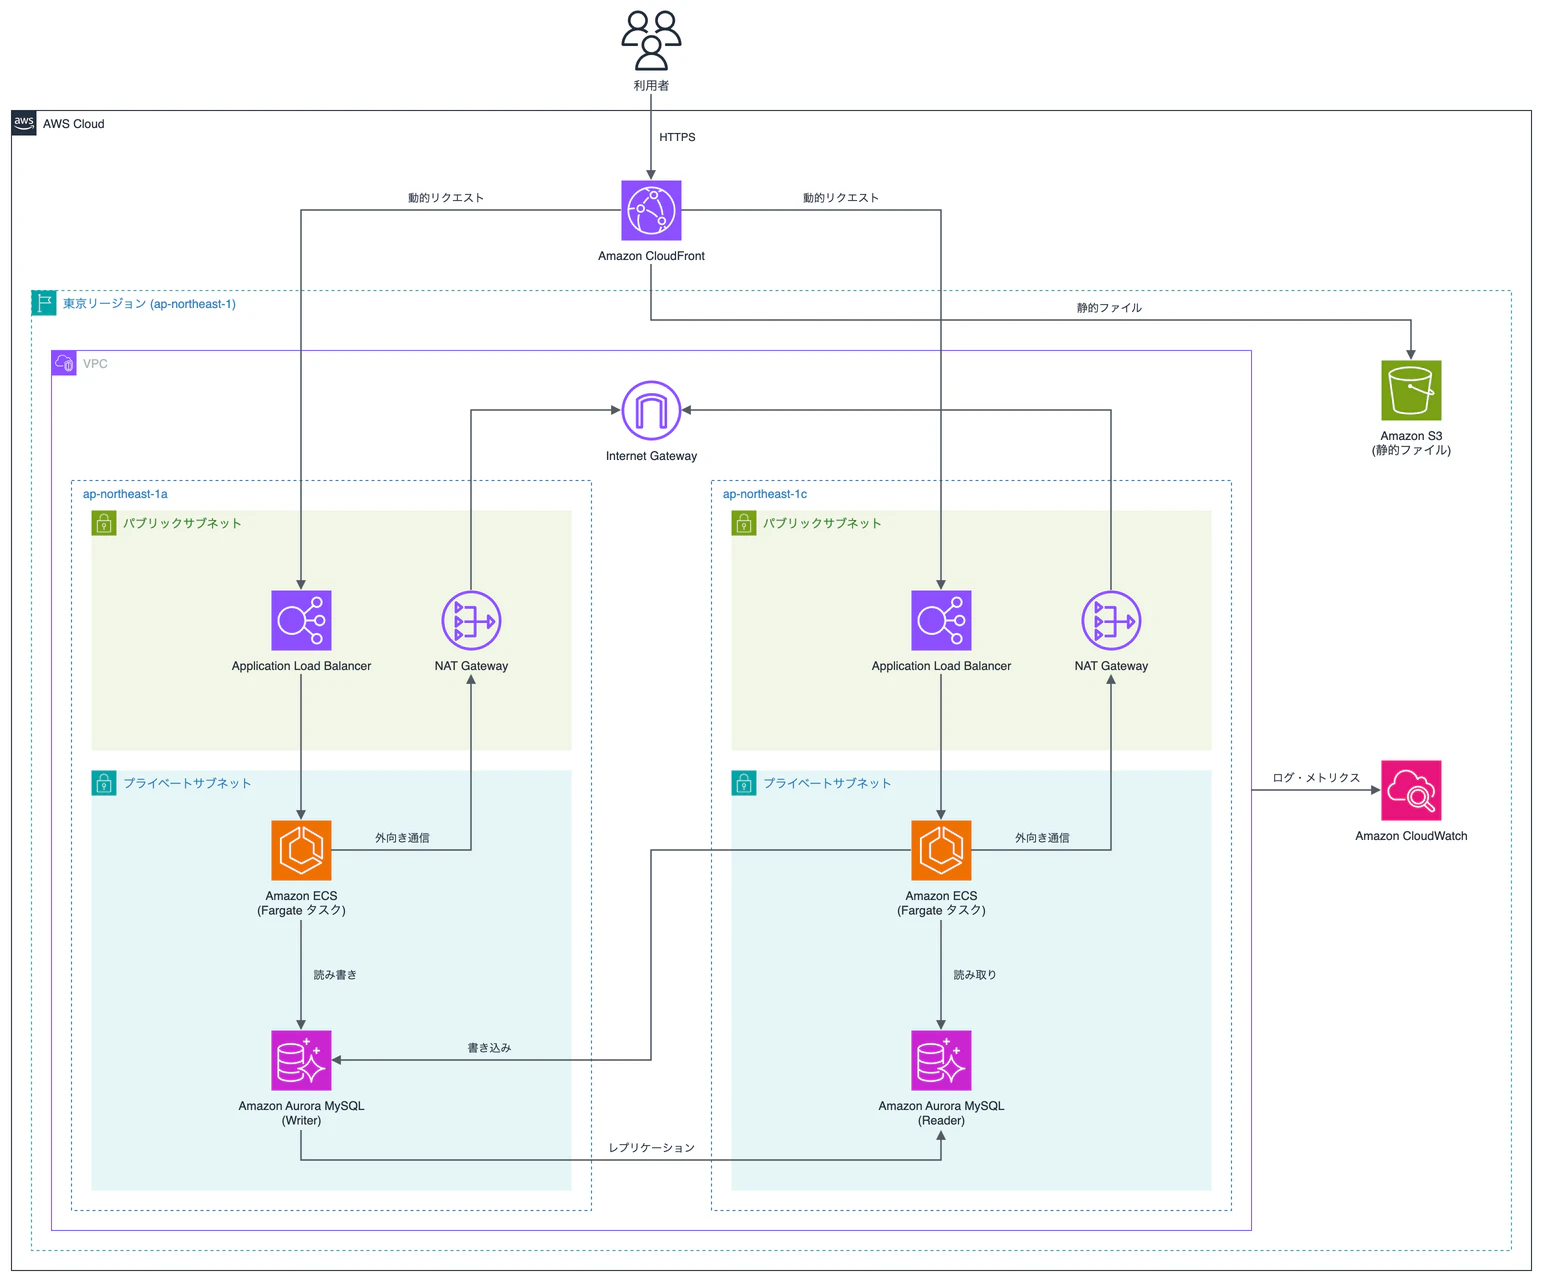Select NAT Gateway icon in ap-northeast-1c
The width and height of the screenshot is (1544, 1283).
1111,620
